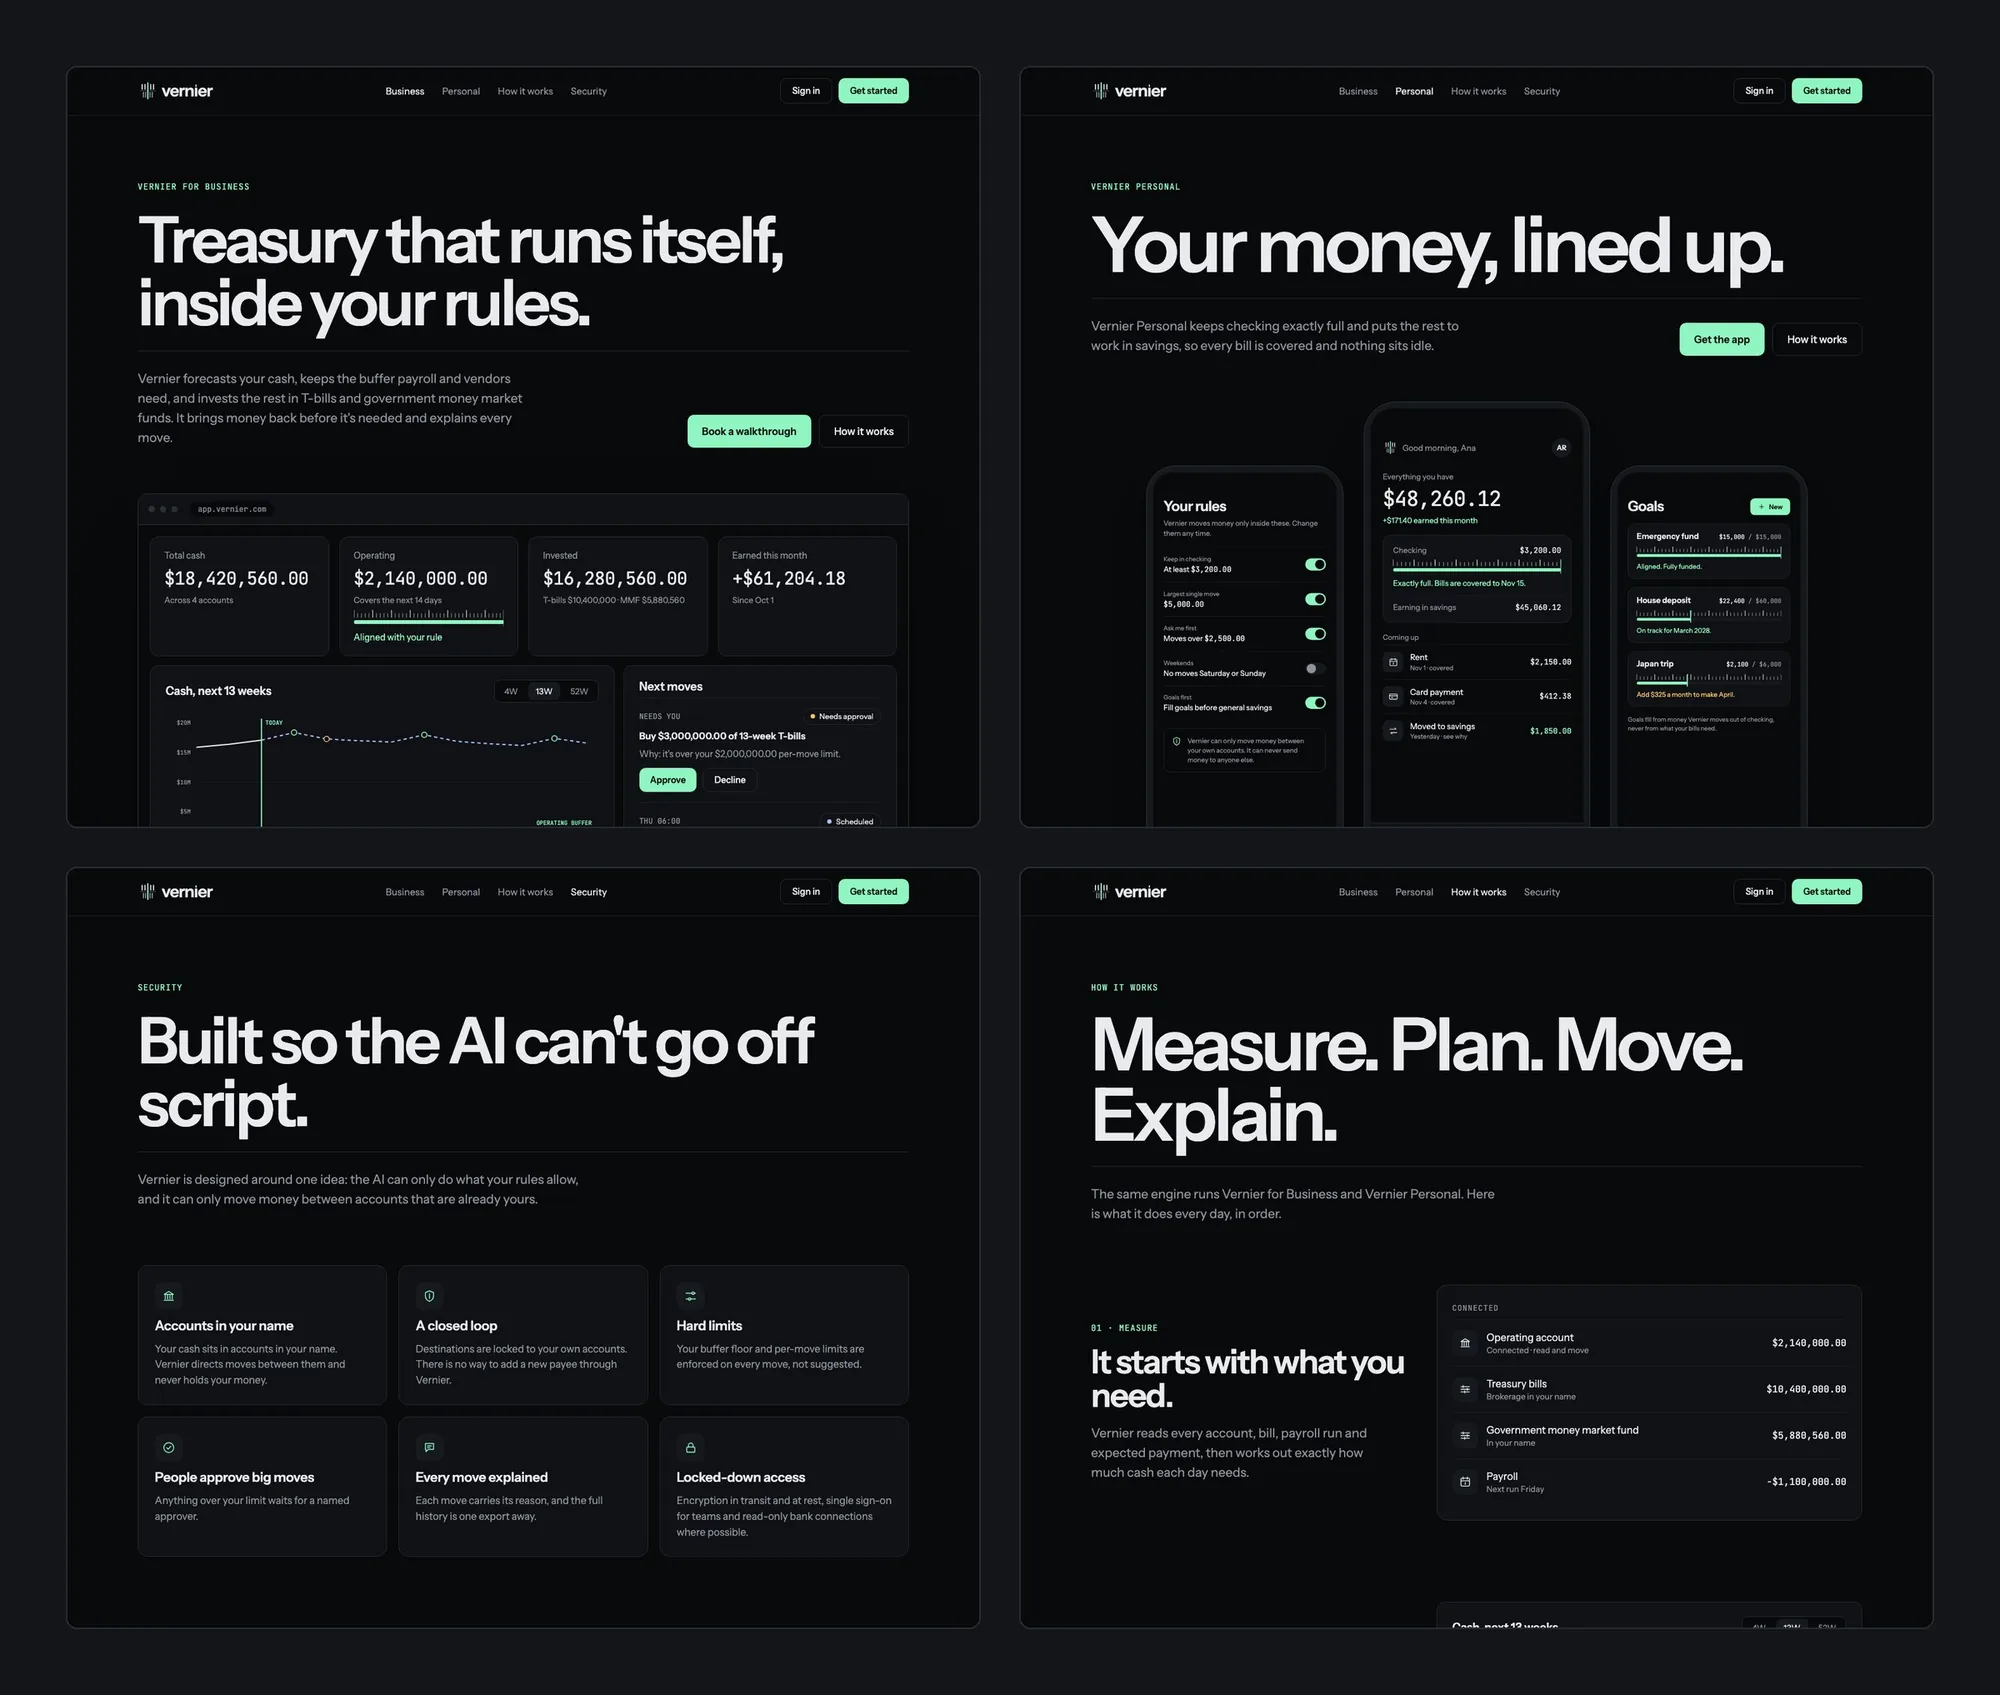Click the Operating buffer gauge bar
Image resolution: width=2000 pixels, height=1695 pixels.
428,617
